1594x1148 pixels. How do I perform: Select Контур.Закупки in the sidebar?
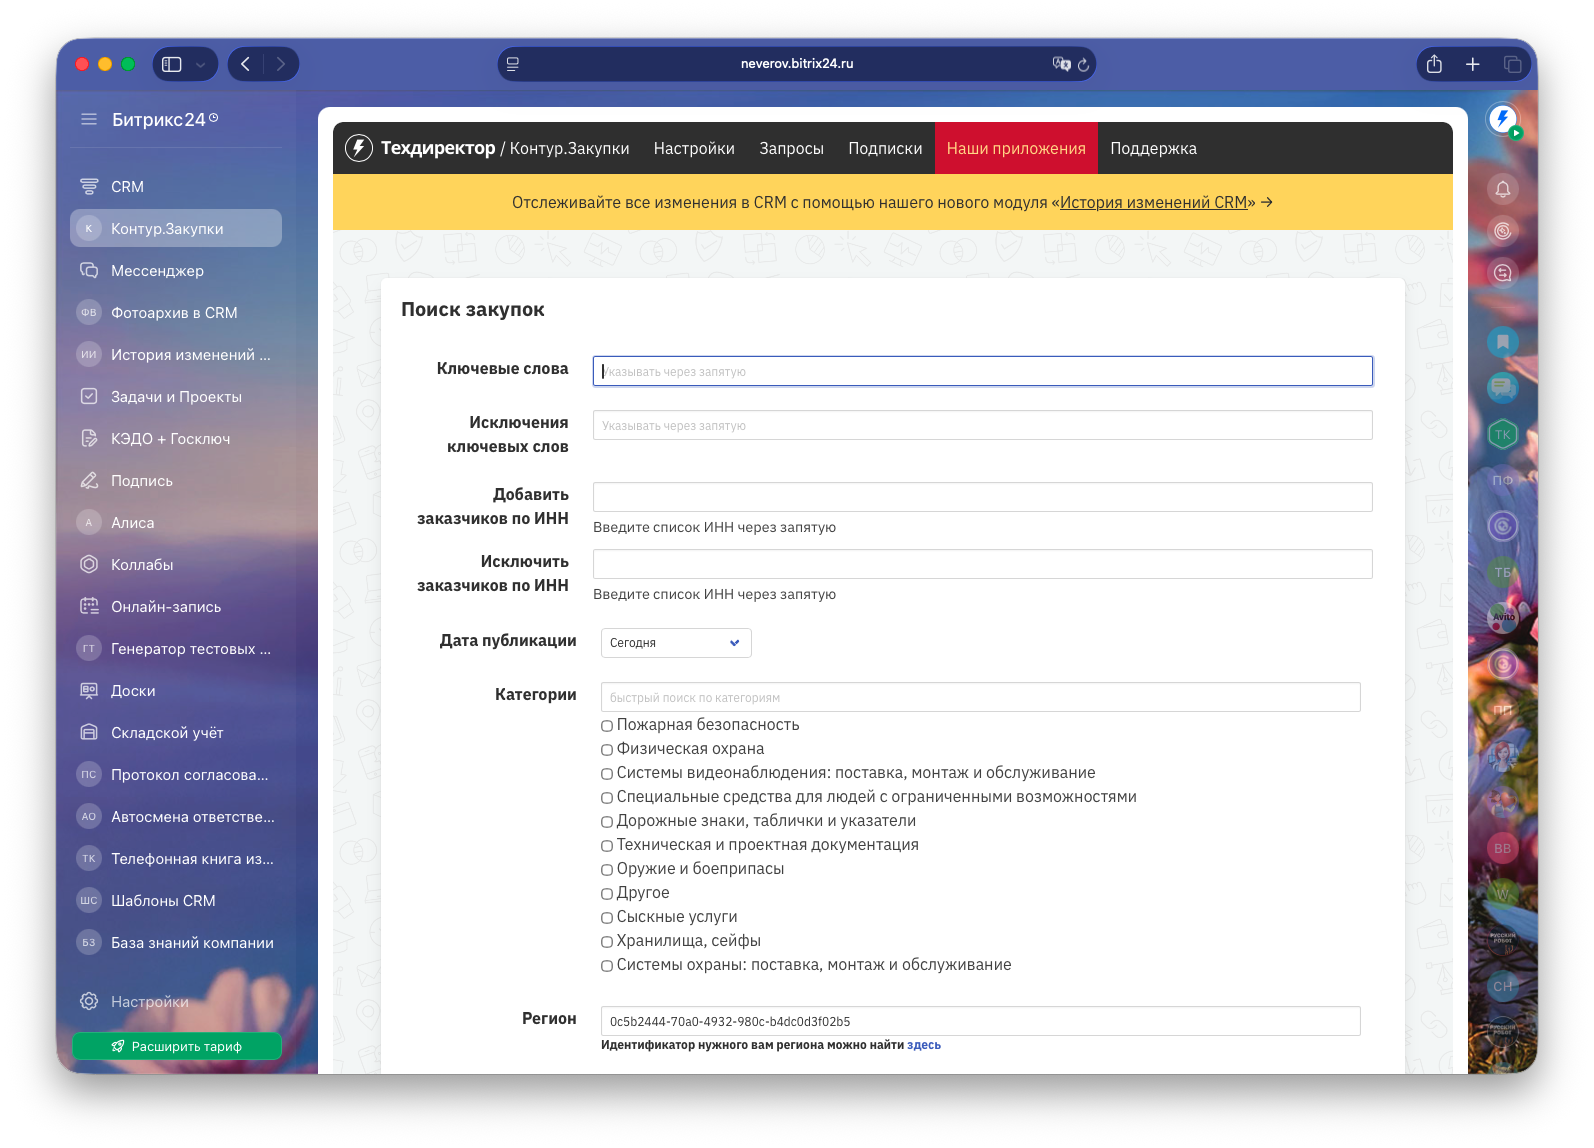tap(176, 229)
